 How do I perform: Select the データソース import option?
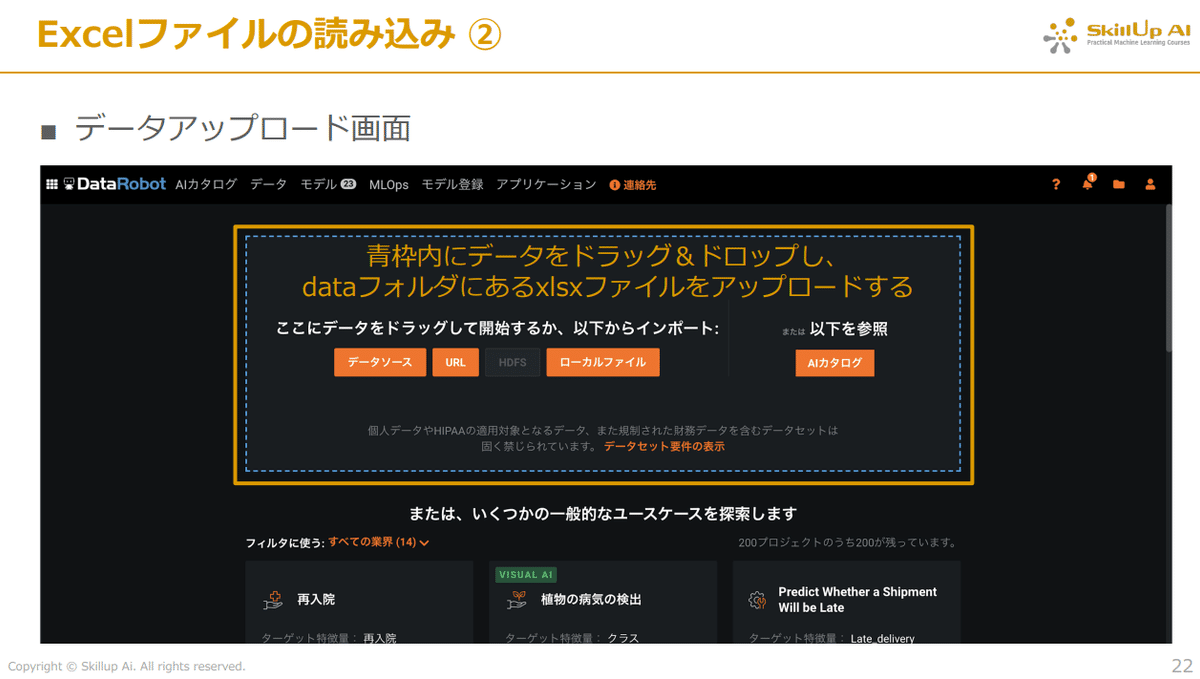[x=379, y=362]
